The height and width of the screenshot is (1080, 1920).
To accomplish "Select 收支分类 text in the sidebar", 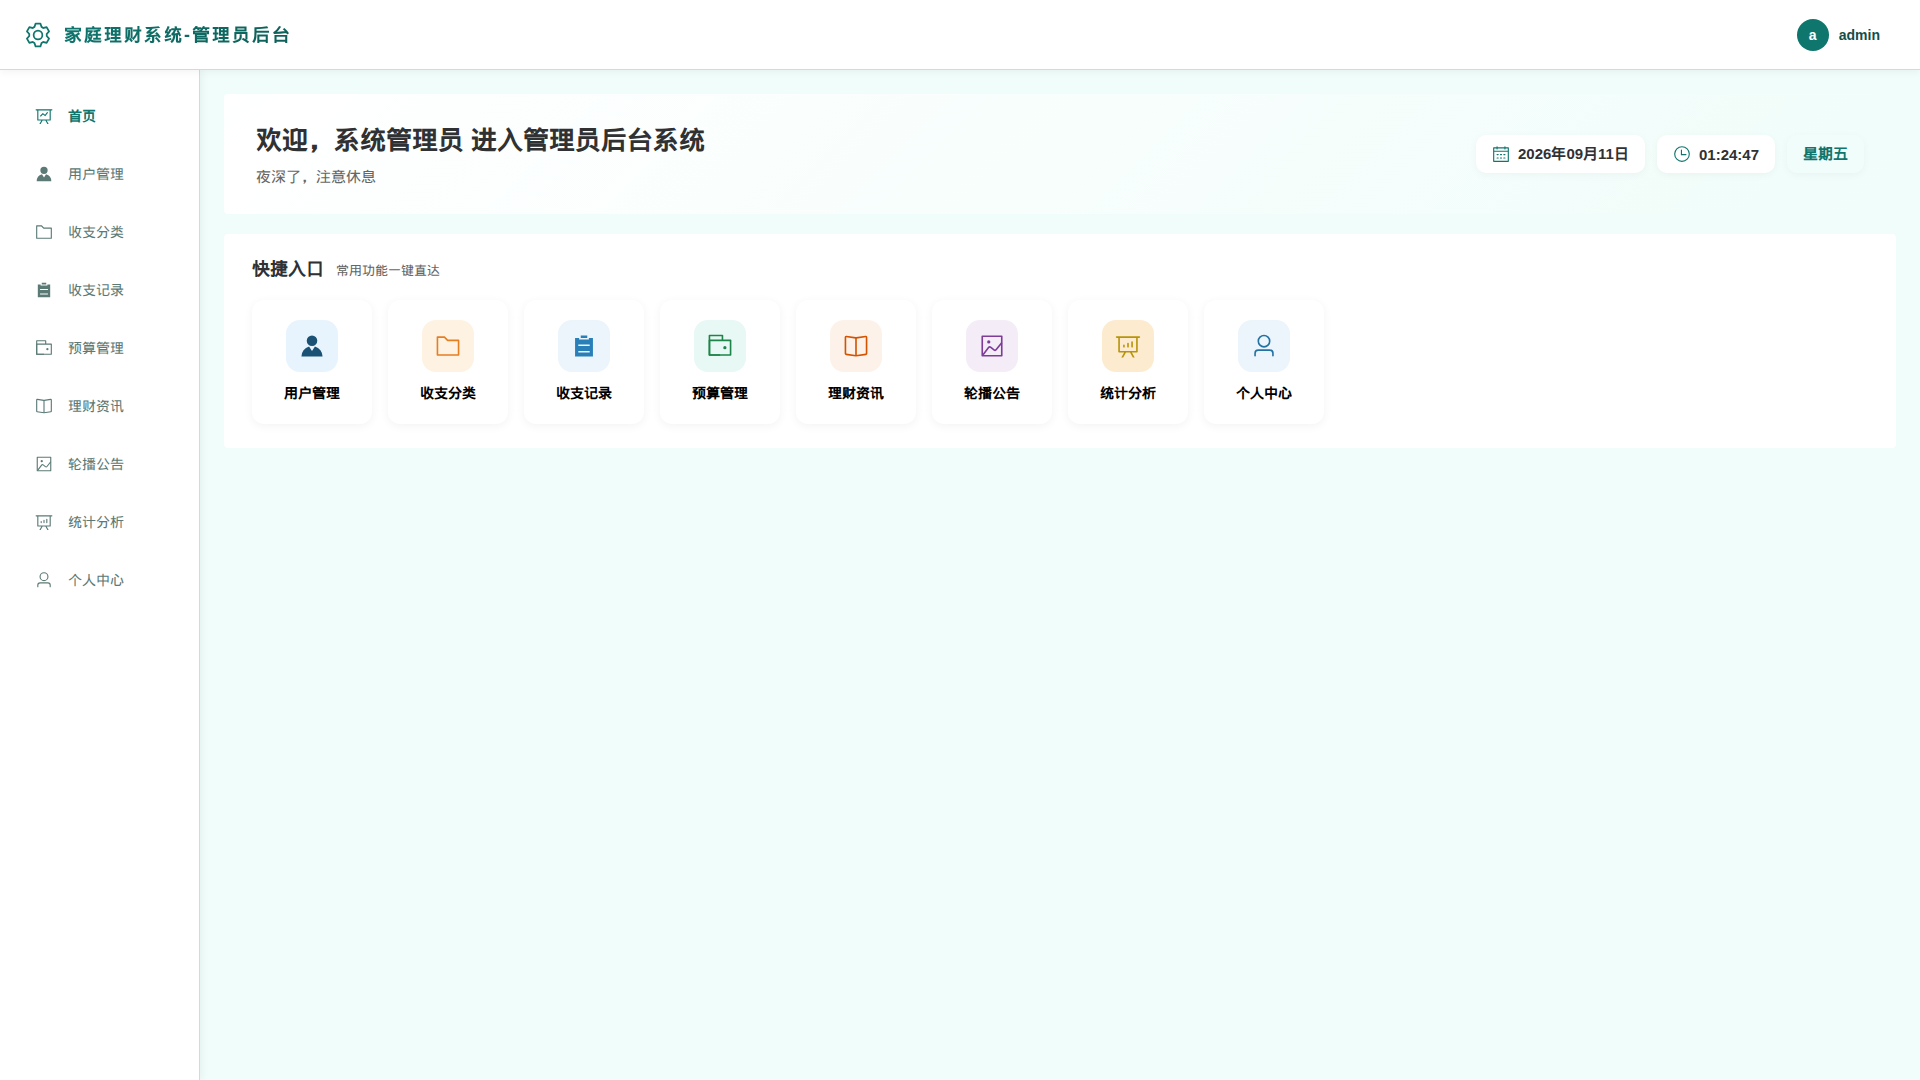I will coord(96,232).
